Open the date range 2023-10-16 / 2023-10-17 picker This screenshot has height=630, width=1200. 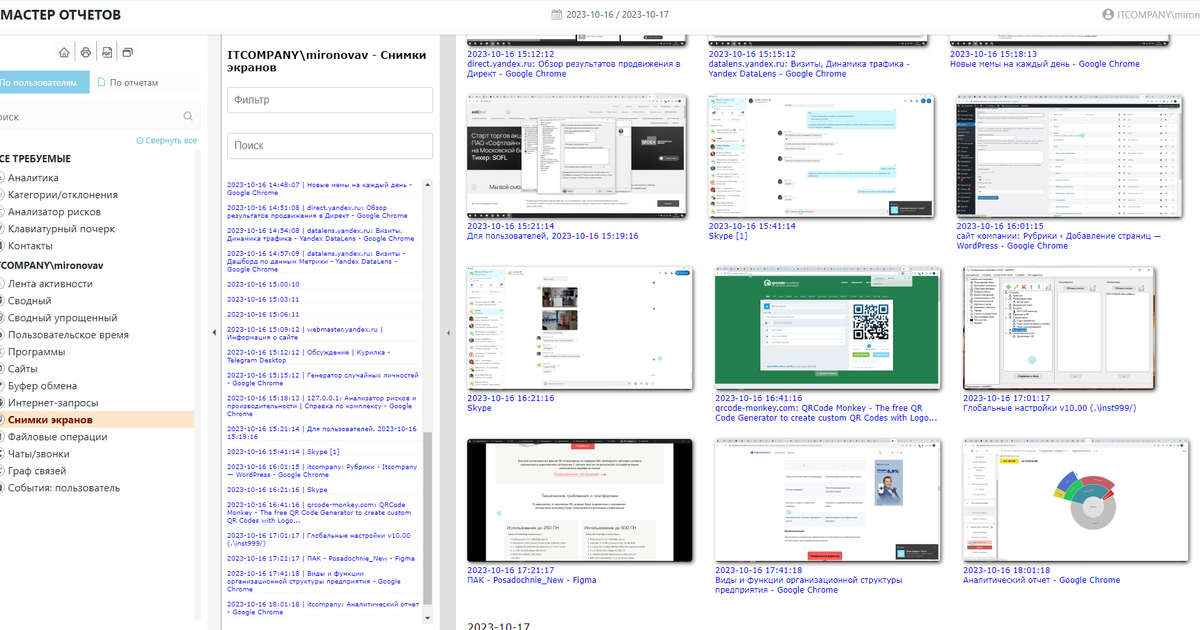[x=617, y=15]
